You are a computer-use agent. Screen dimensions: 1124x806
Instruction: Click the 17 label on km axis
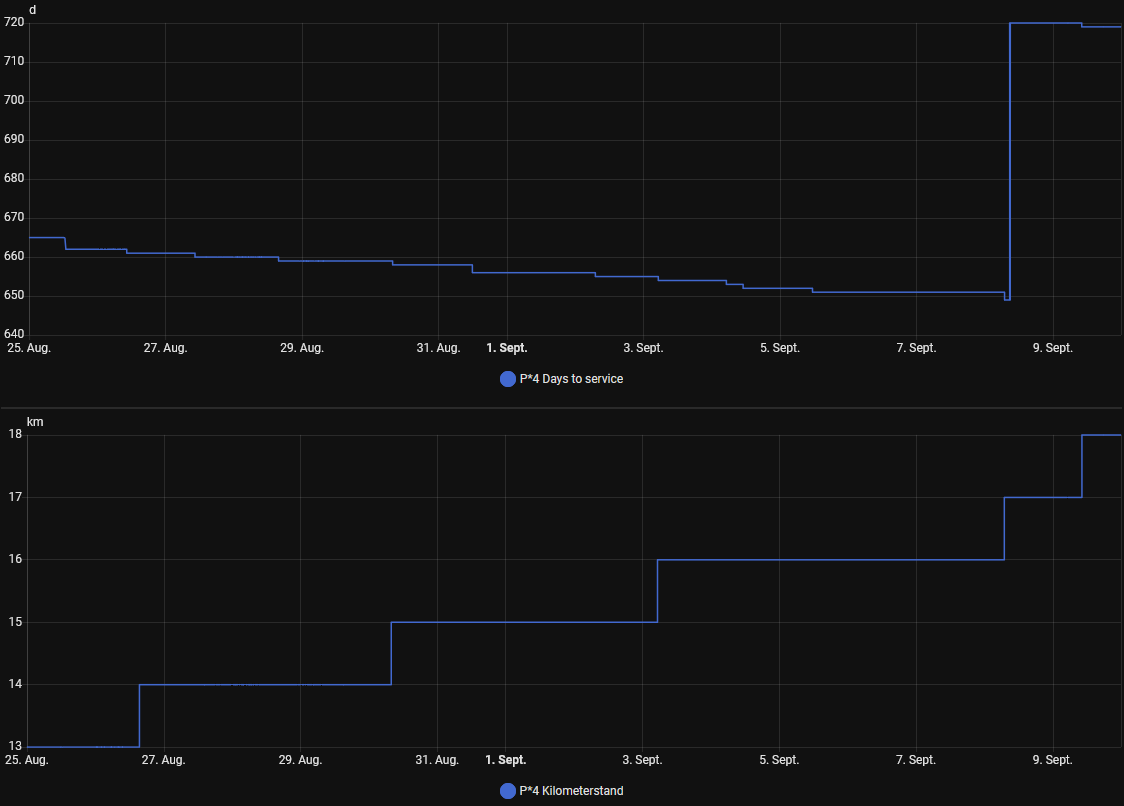click(x=15, y=497)
